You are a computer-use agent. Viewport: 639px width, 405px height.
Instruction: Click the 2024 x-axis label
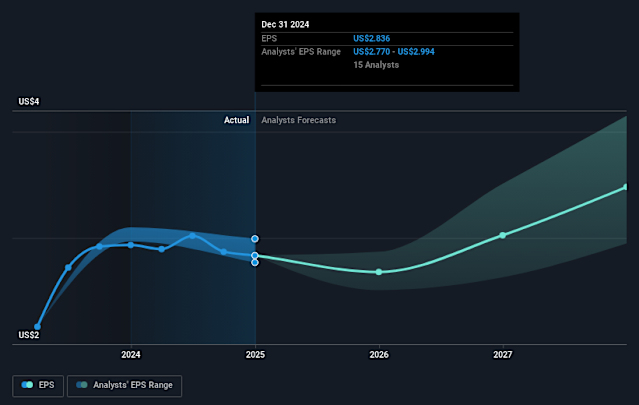click(130, 355)
